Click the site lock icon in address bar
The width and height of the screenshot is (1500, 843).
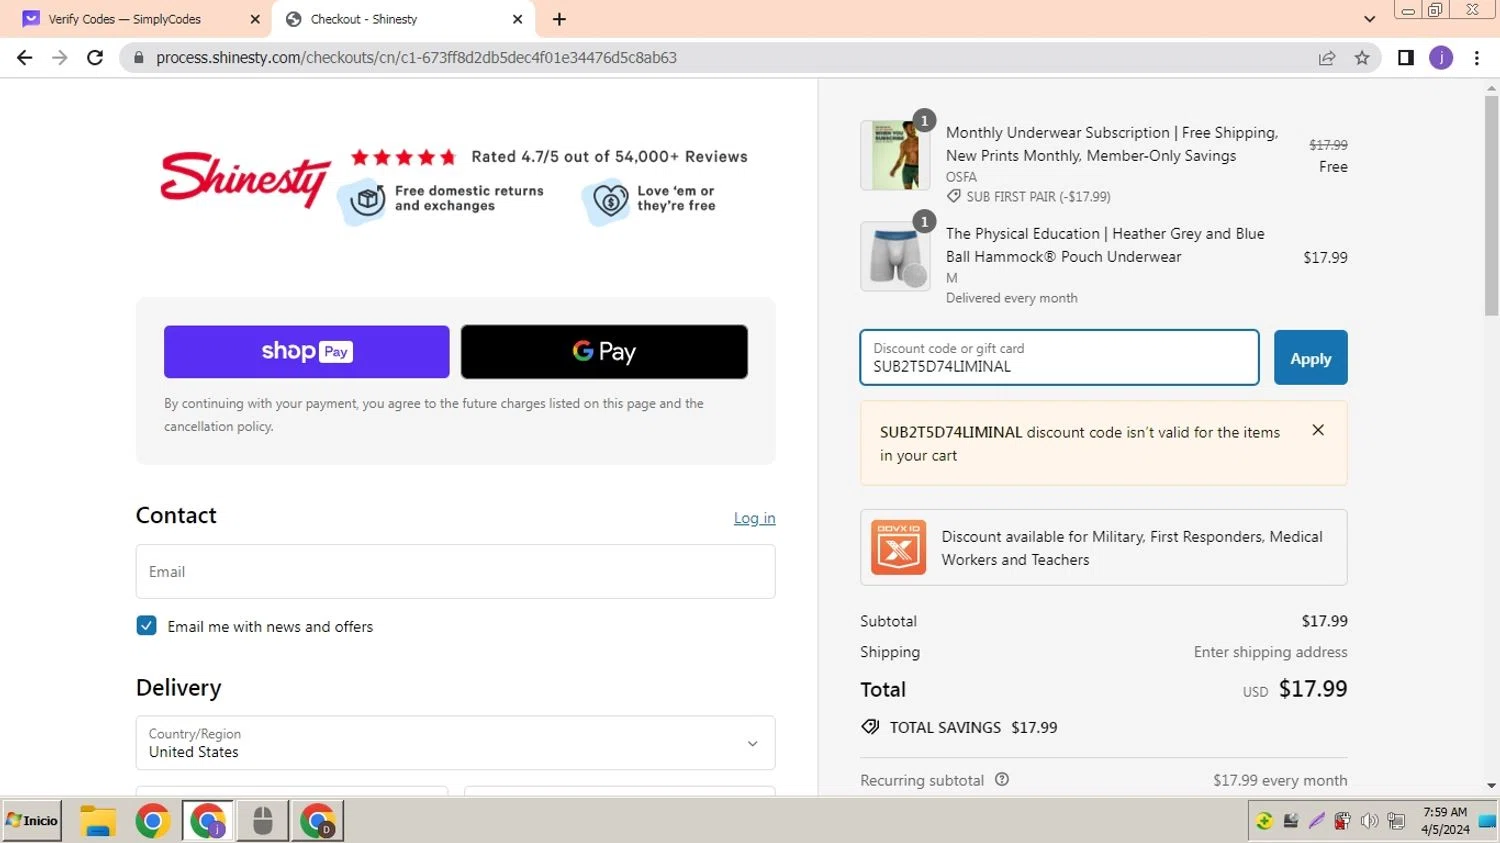[x=139, y=58]
